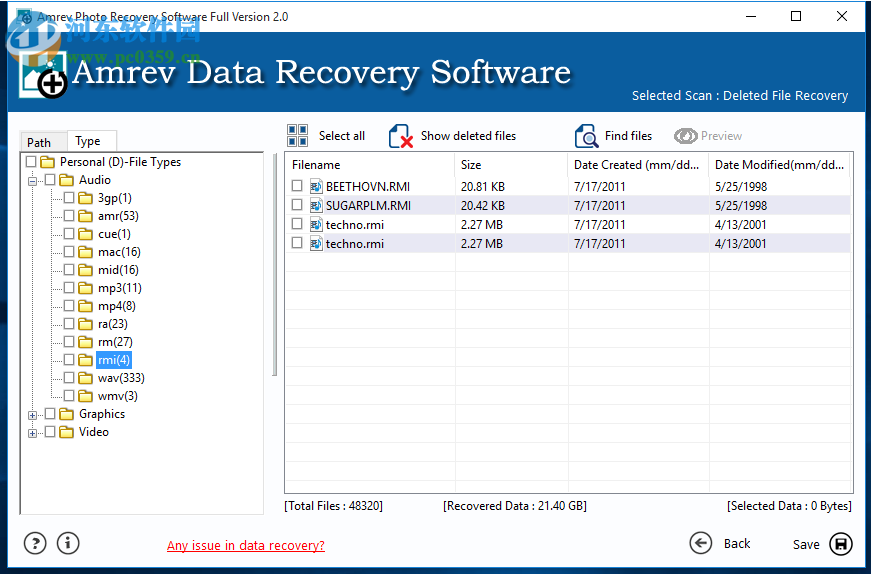Click the mp3(11) folder icon

coord(86,288)
